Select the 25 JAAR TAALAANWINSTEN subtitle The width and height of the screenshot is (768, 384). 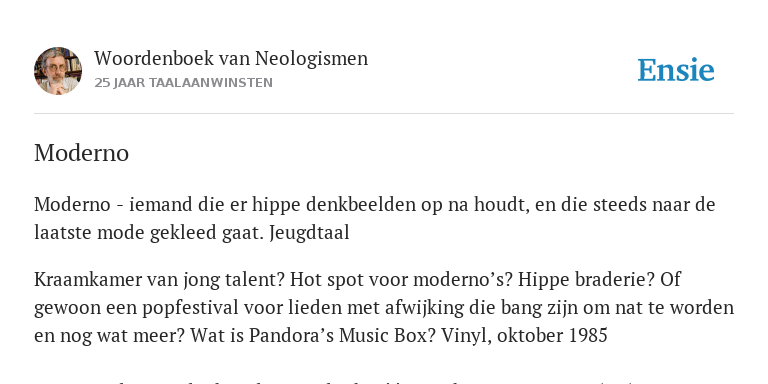click(x=183, y=83)
